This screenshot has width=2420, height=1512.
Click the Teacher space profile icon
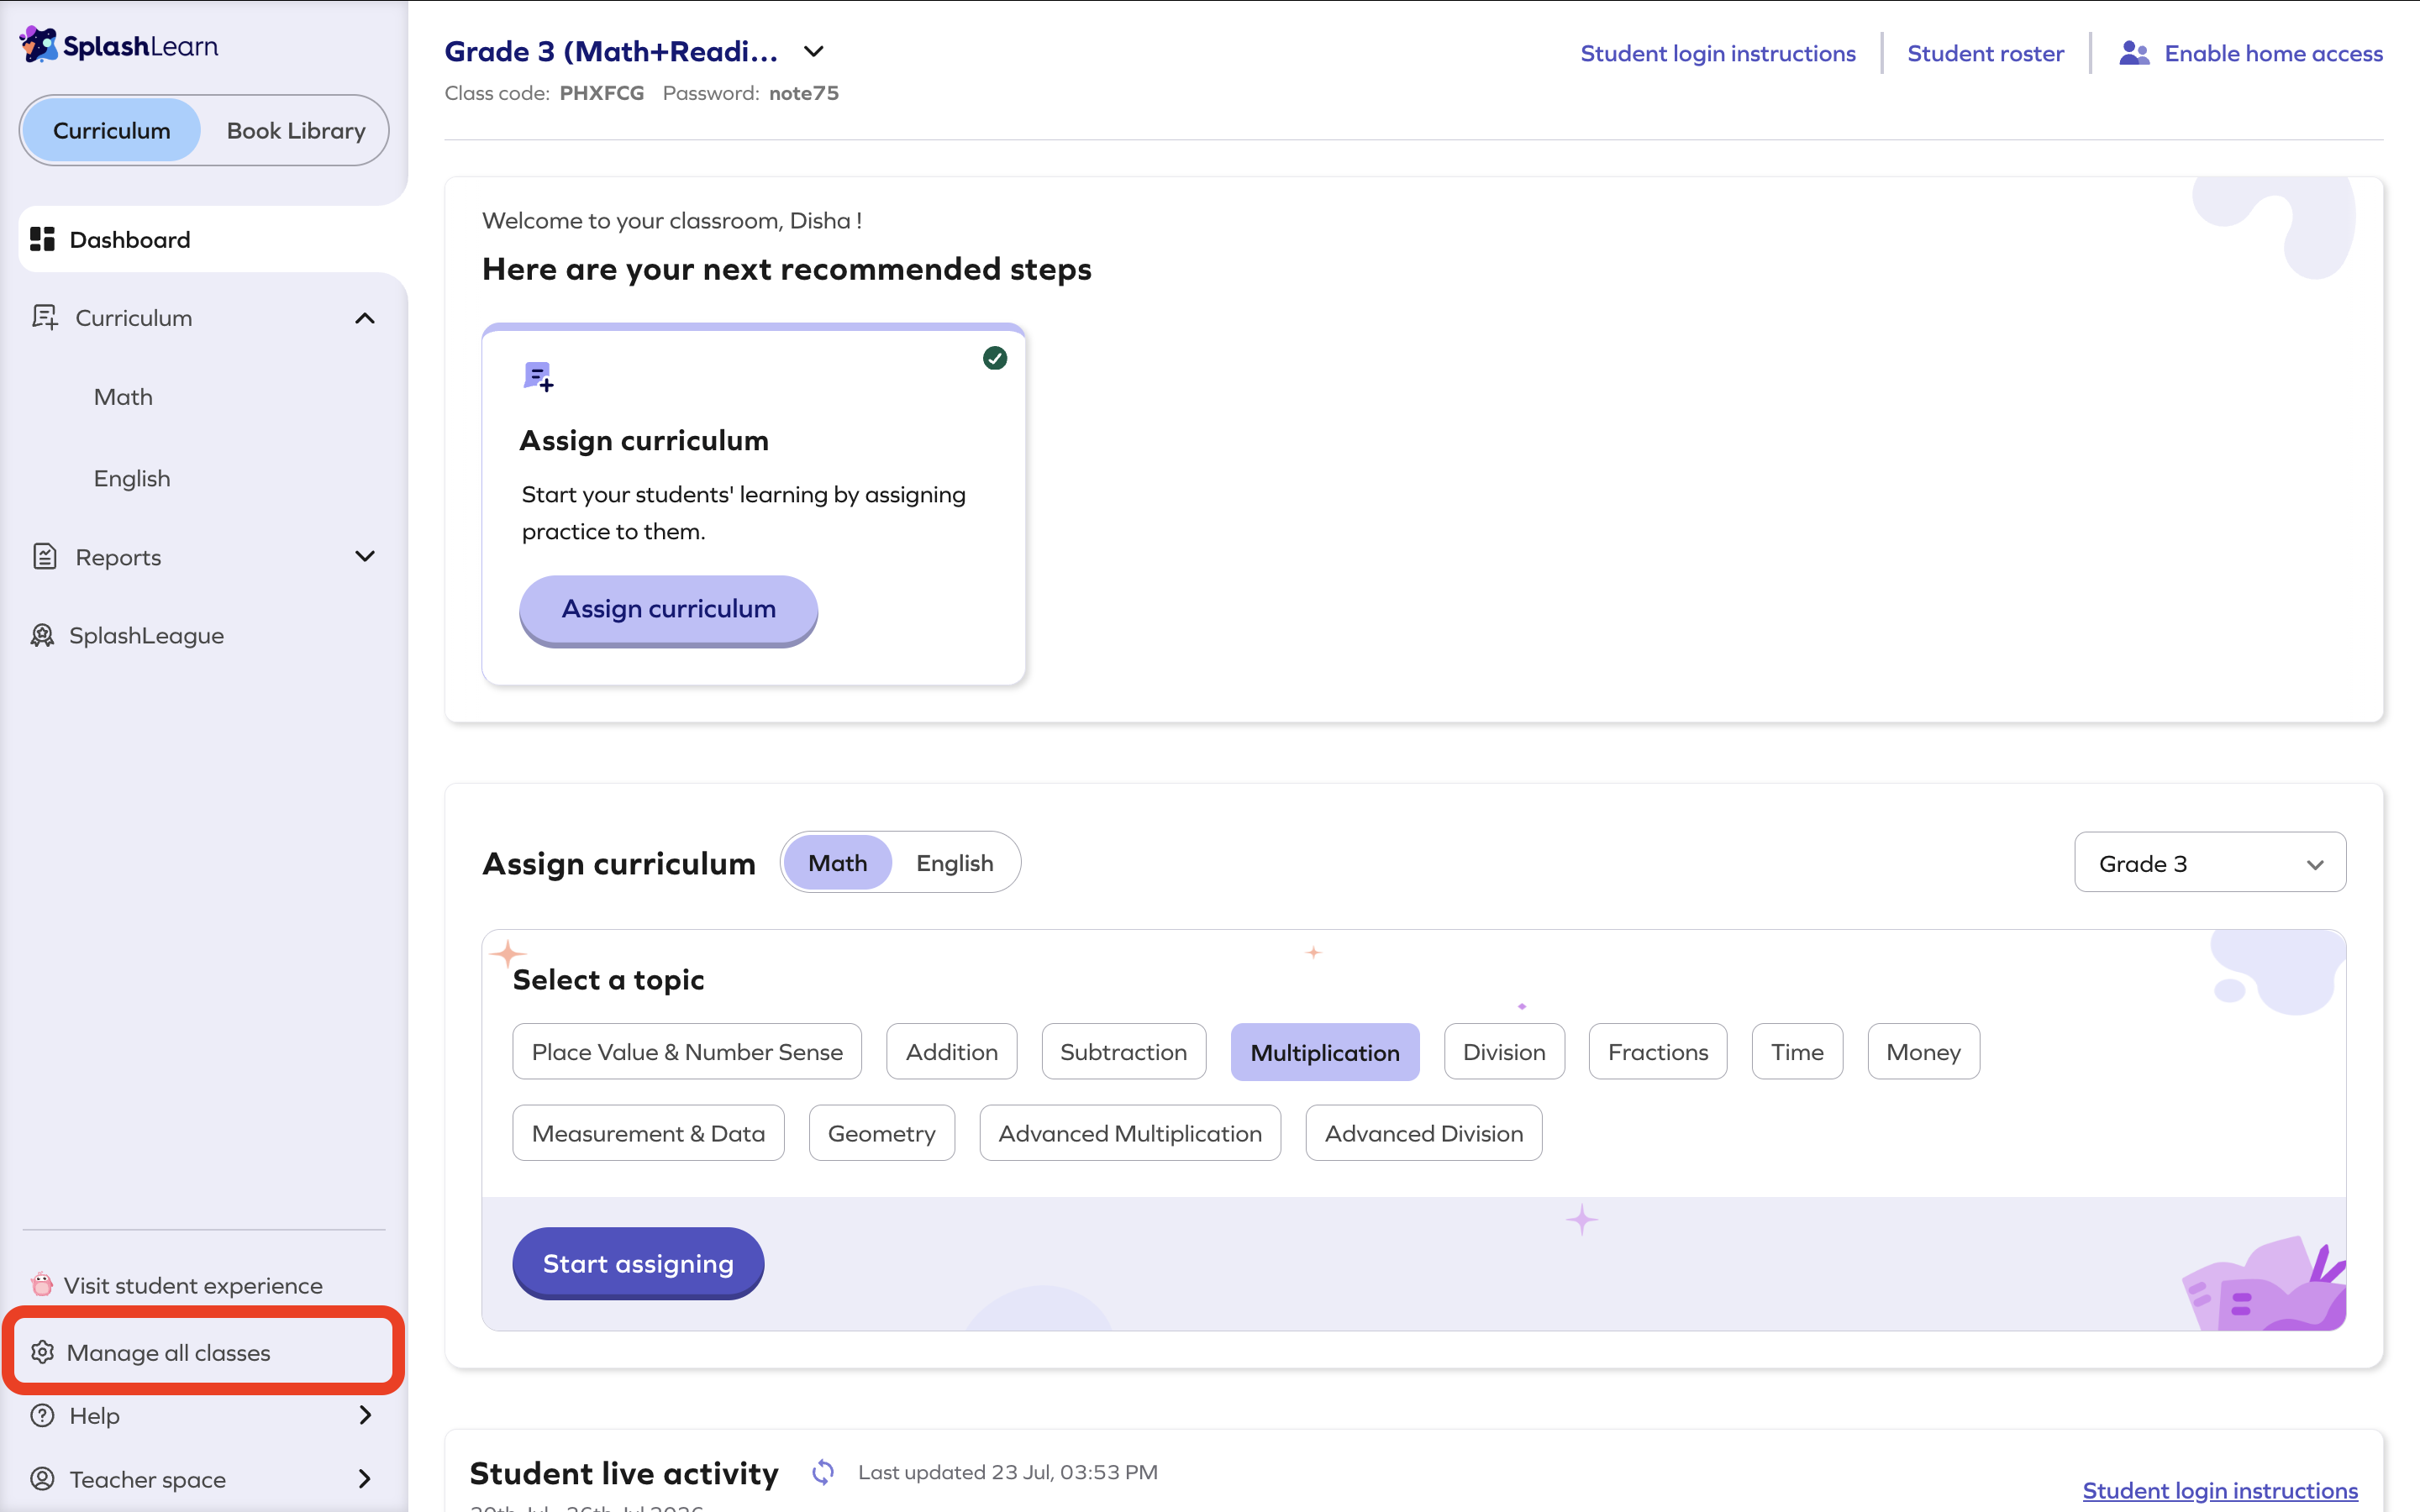(42, 1478)
